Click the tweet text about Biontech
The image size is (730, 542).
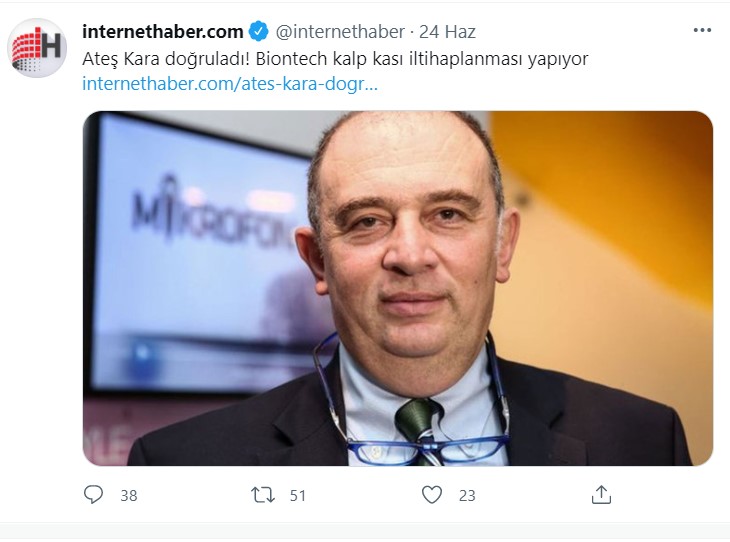point(335,59)
